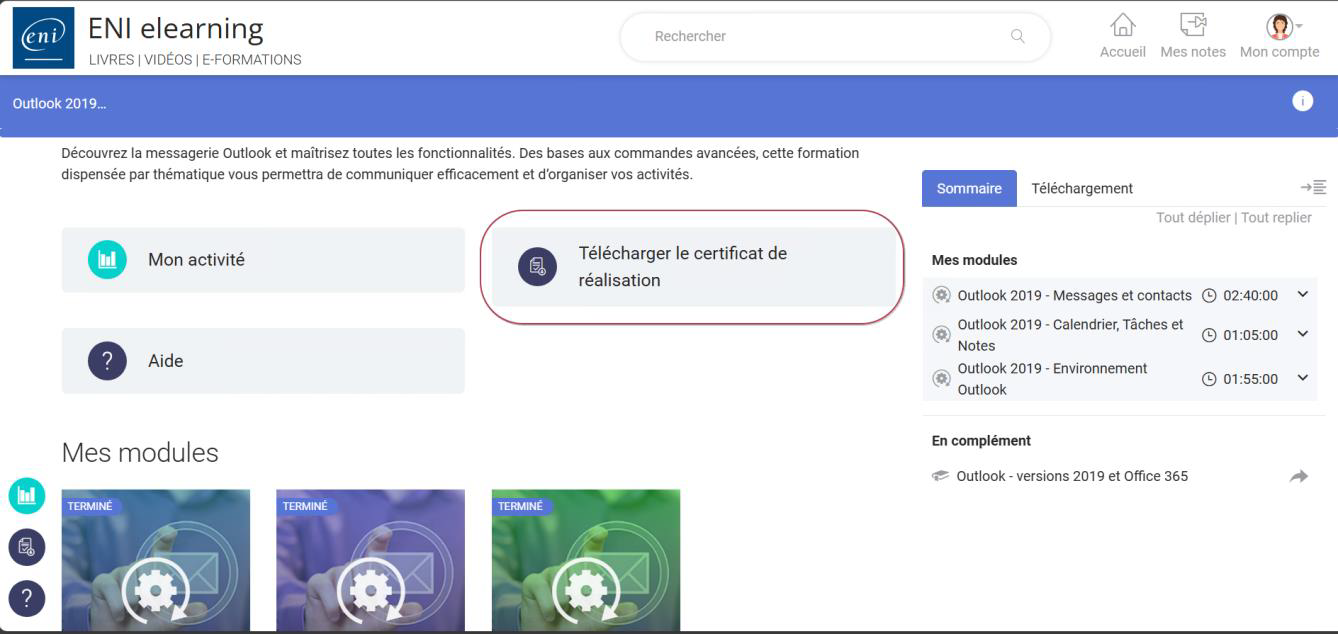Expand the Messages et contacts chevron
Image resolution: width=1338 pixels, height=634 pixels.
tap(1302, 294)
